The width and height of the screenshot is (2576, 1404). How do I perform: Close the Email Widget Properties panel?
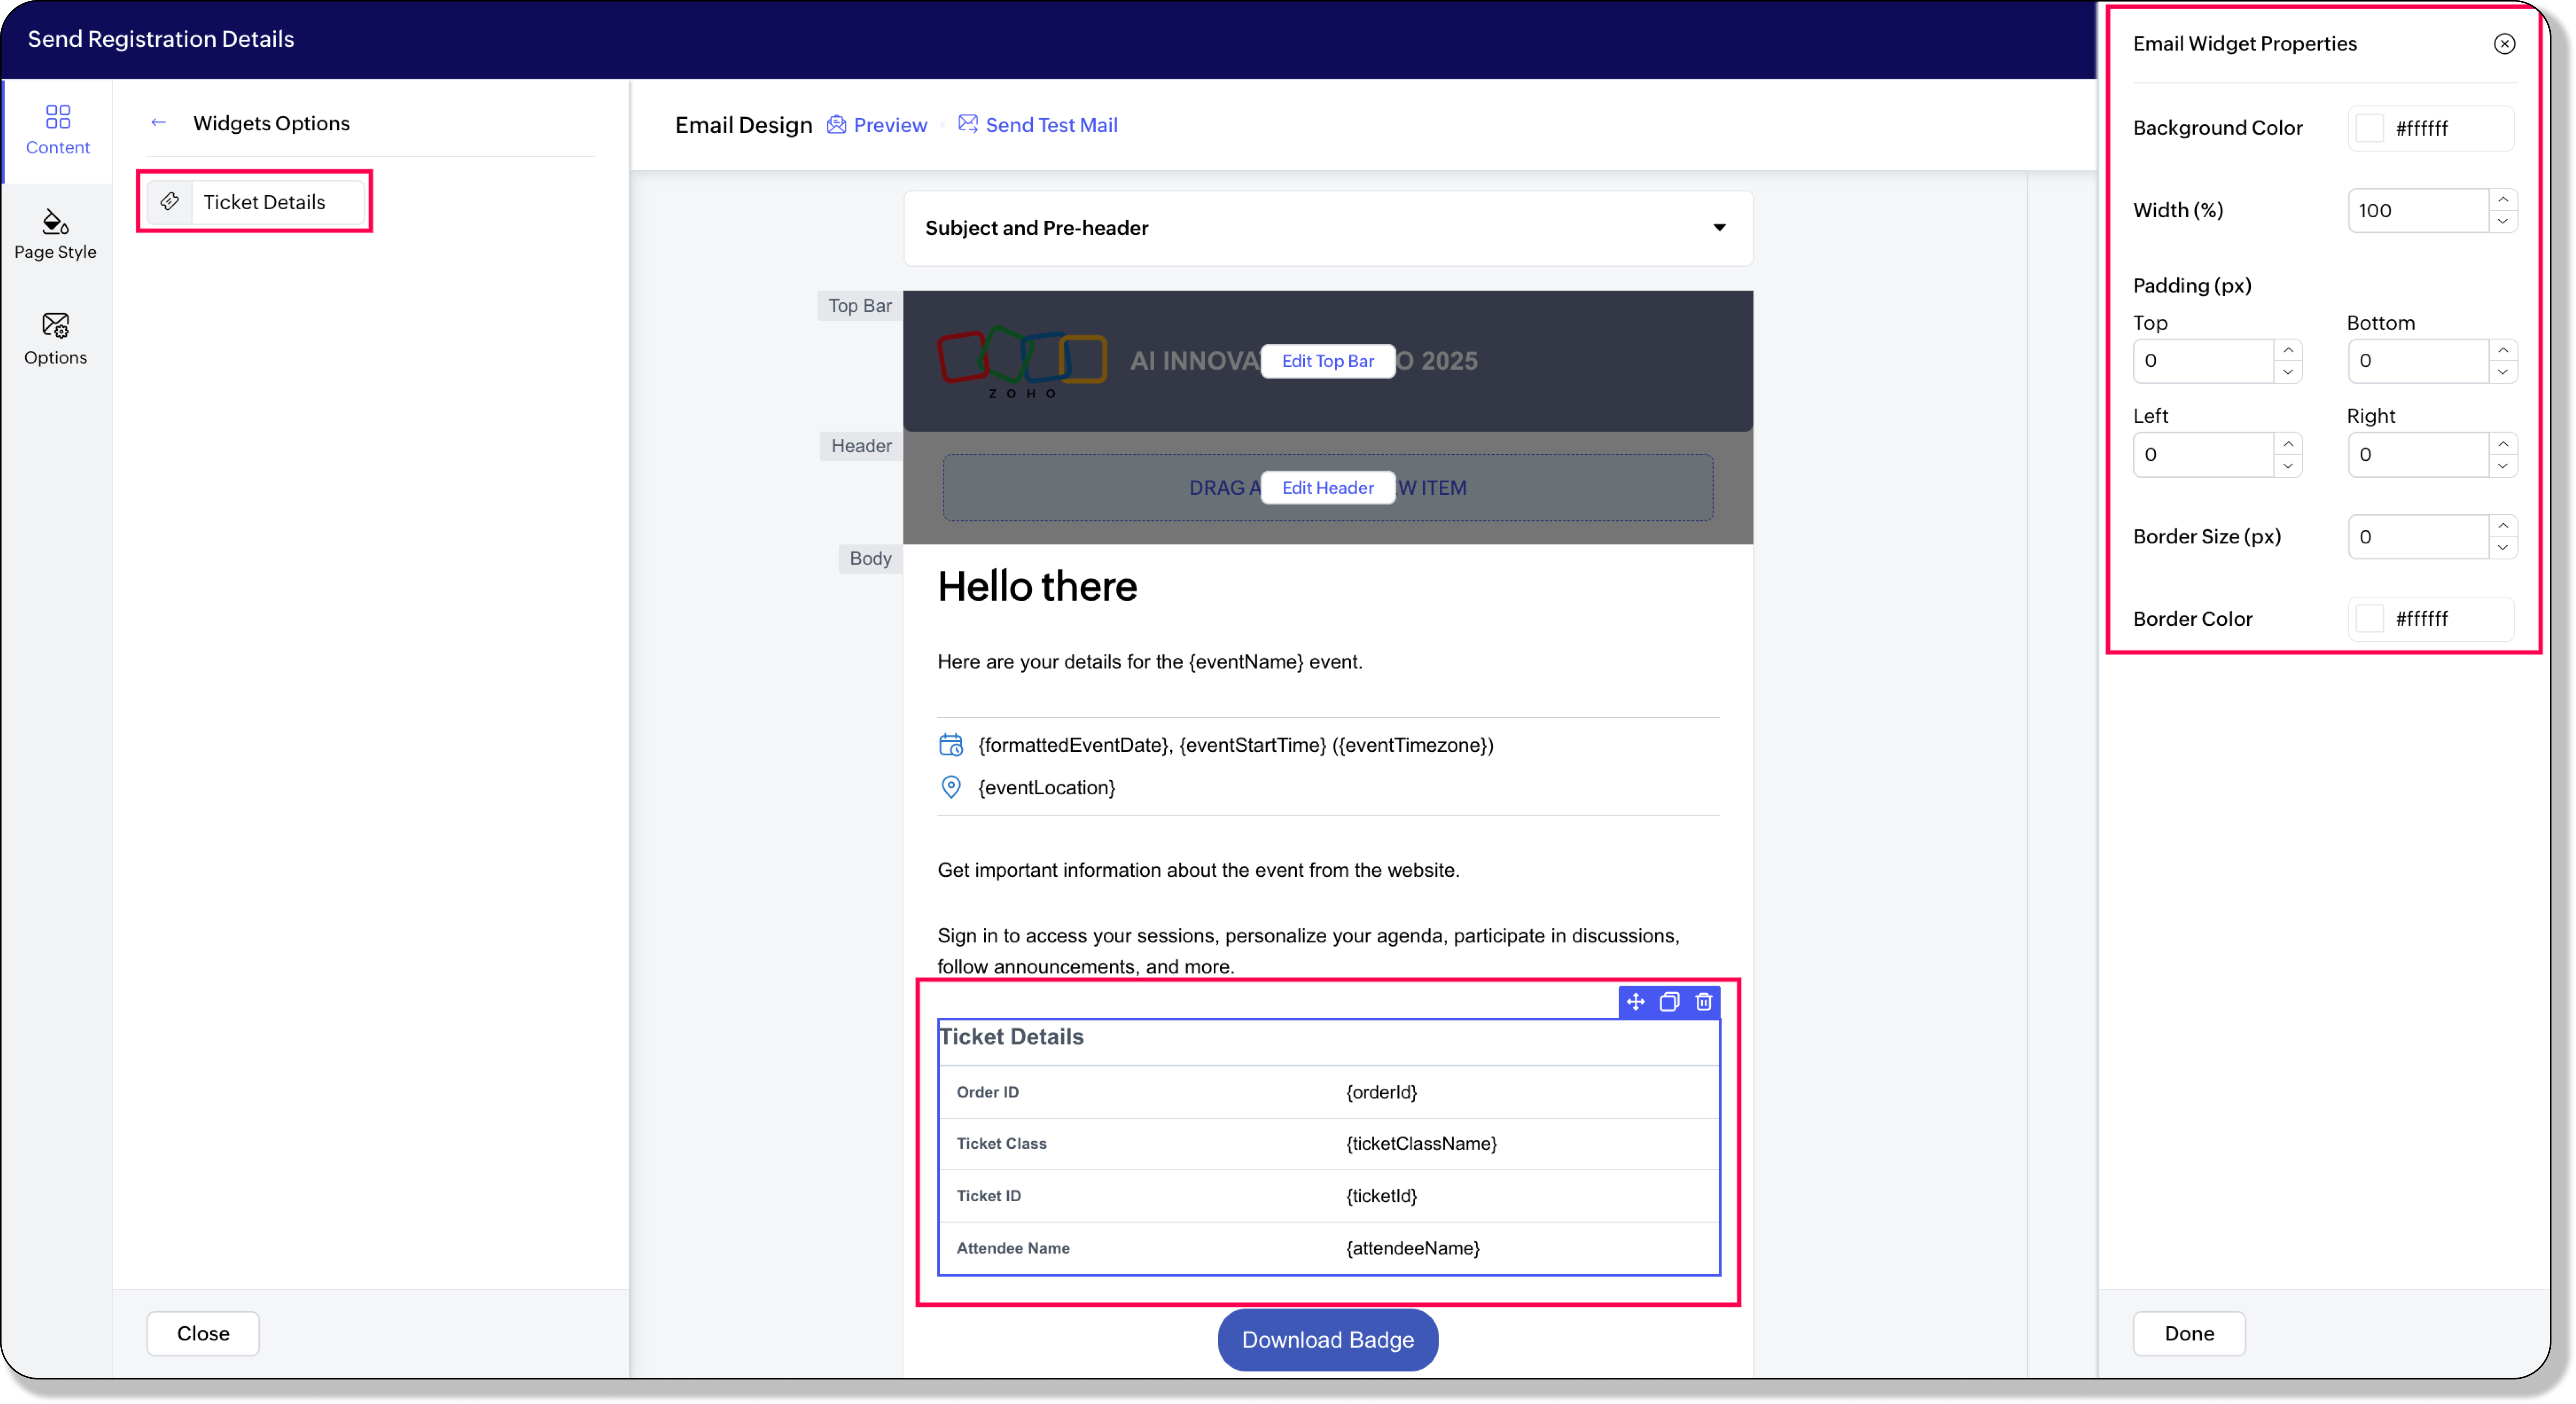(x=2504, y=44)
